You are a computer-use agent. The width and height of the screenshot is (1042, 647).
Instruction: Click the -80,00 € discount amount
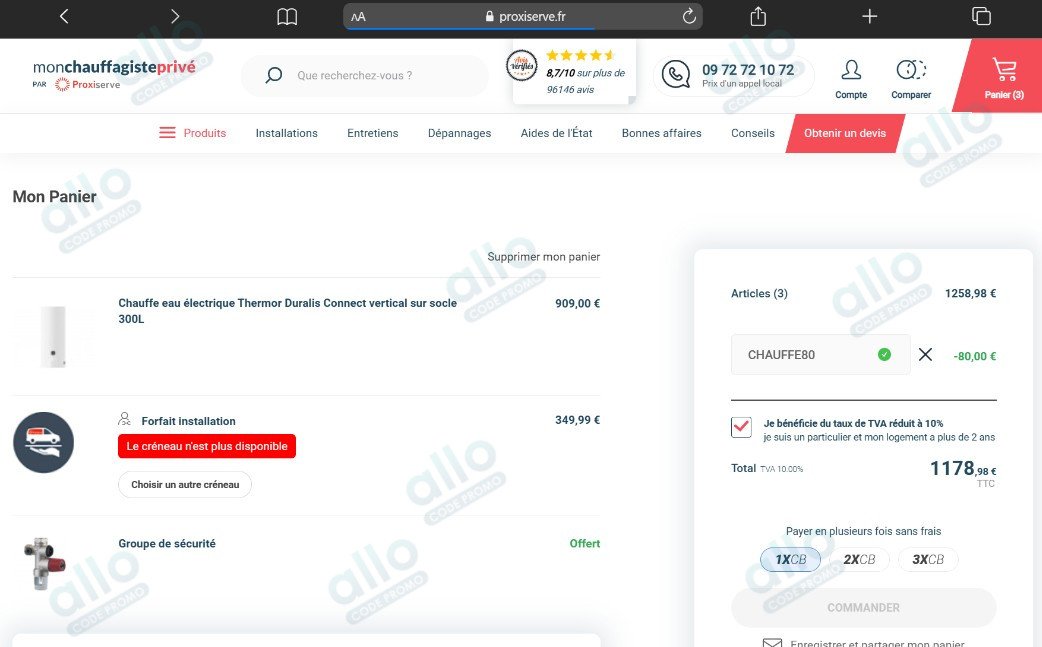click(x=974, y=356)
